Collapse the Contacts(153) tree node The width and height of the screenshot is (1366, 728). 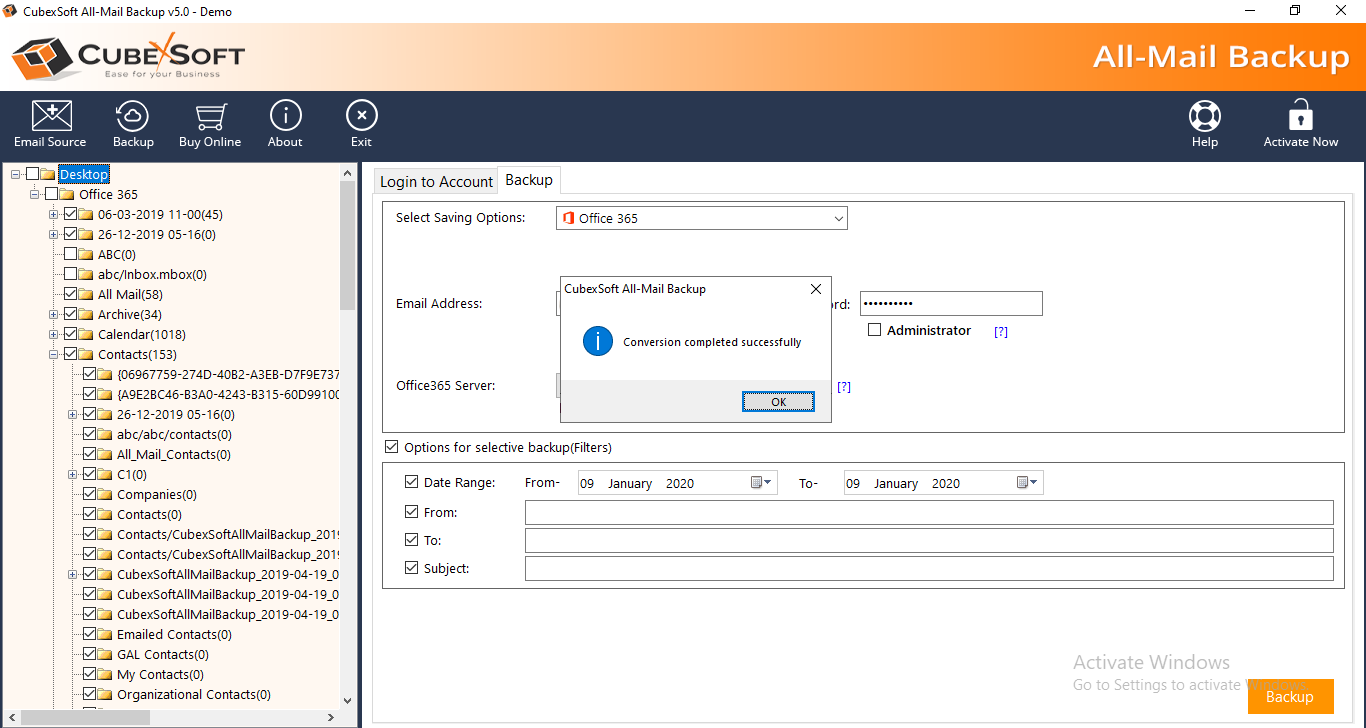[x=54, y=354]
